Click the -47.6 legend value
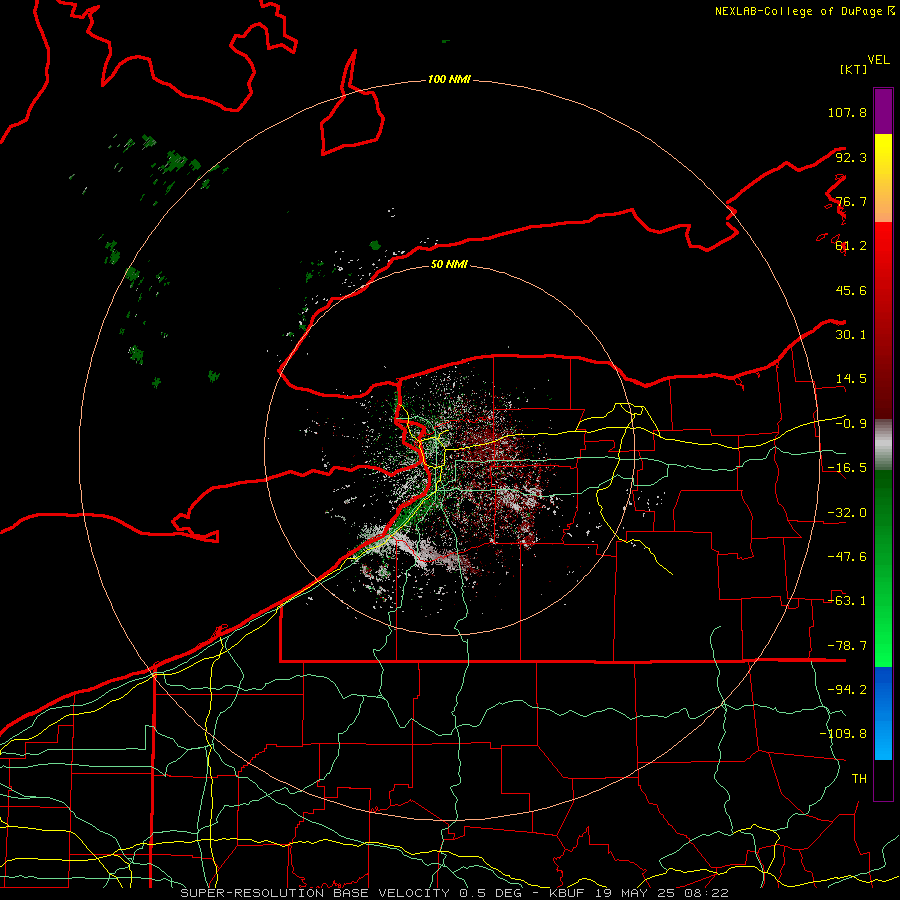This screenshot has width=900, height=900. 847,557
